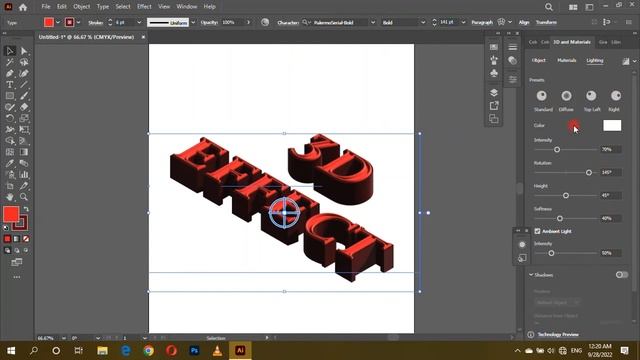Image resolution: width=640 pixels, height=360 pixels.
Task: Open the Window menu
Action: point(187,7)
